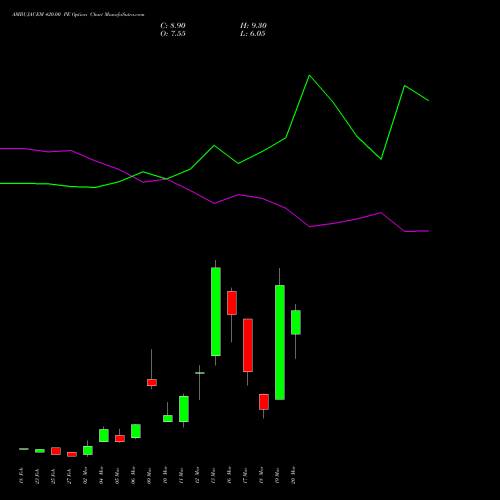Click the 02 Mar date label
Screen dimensions: 500x500
point(85,475)
